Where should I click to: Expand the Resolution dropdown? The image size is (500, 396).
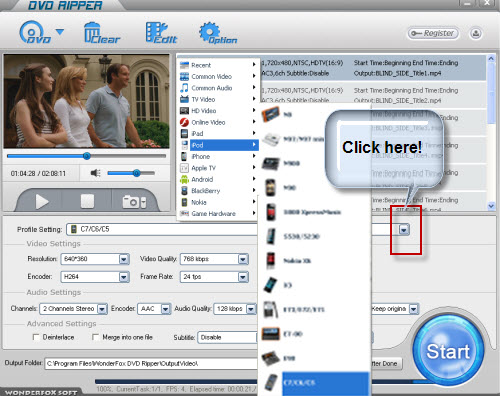click(x=124, y=259)
